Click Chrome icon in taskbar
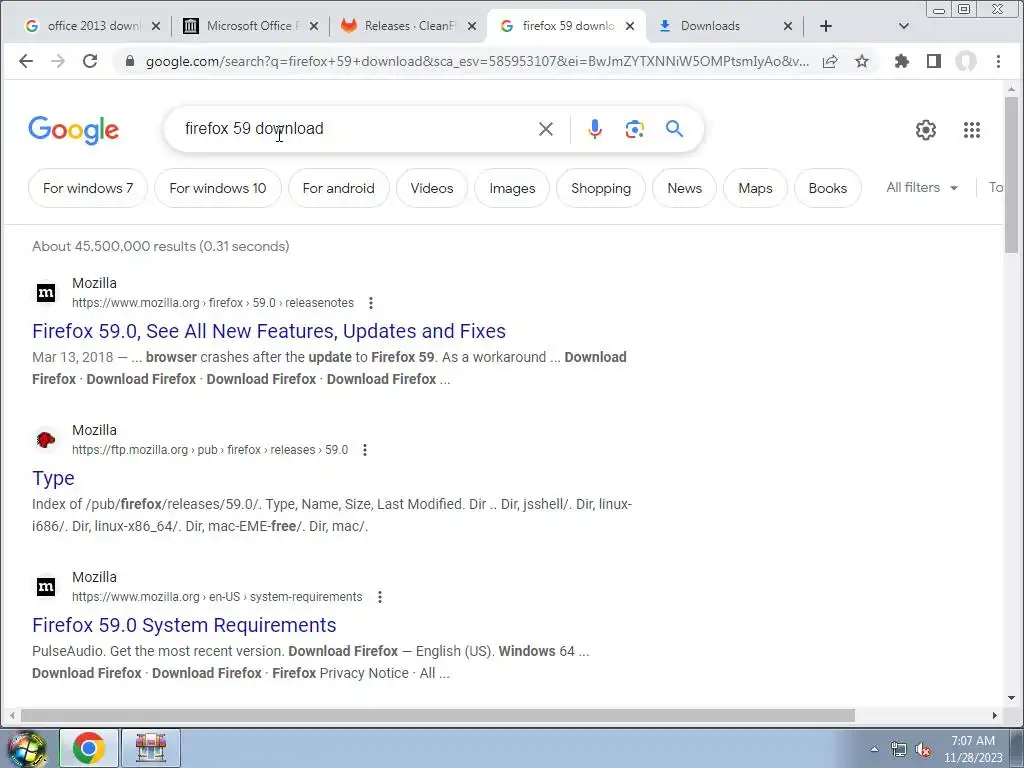Screen dimensions: 1024x768 coord(89,748)
